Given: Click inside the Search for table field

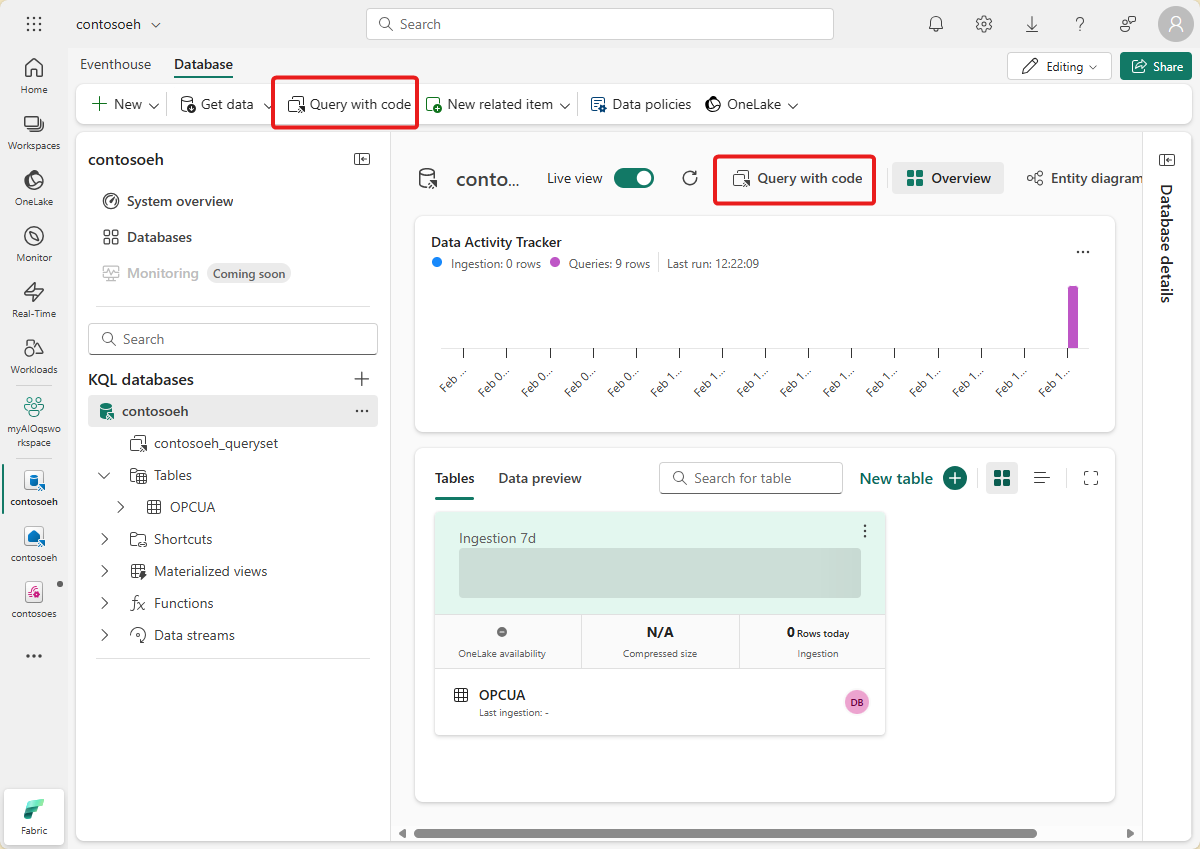Looking at the screenshot, I should coord(750,478).
